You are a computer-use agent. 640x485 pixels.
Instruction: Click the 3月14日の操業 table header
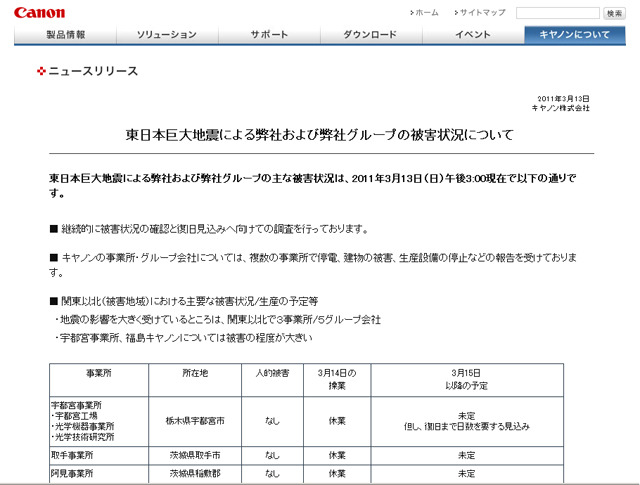[x=337, y=379]
